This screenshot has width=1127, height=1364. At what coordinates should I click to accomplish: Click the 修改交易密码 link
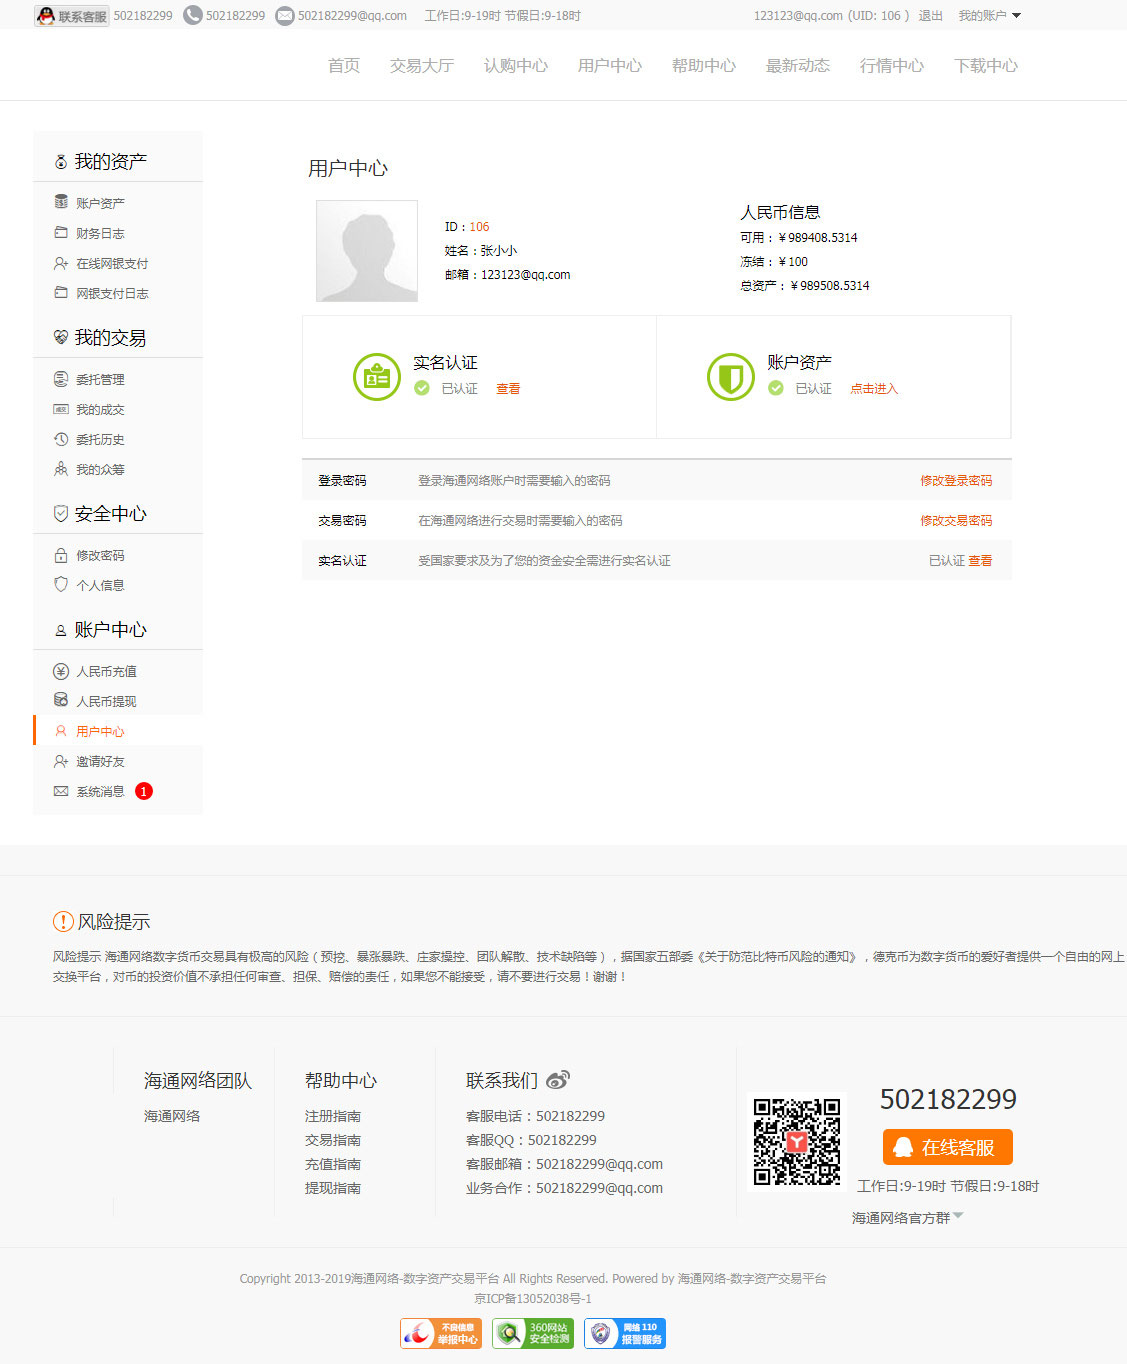coord(956,521)
